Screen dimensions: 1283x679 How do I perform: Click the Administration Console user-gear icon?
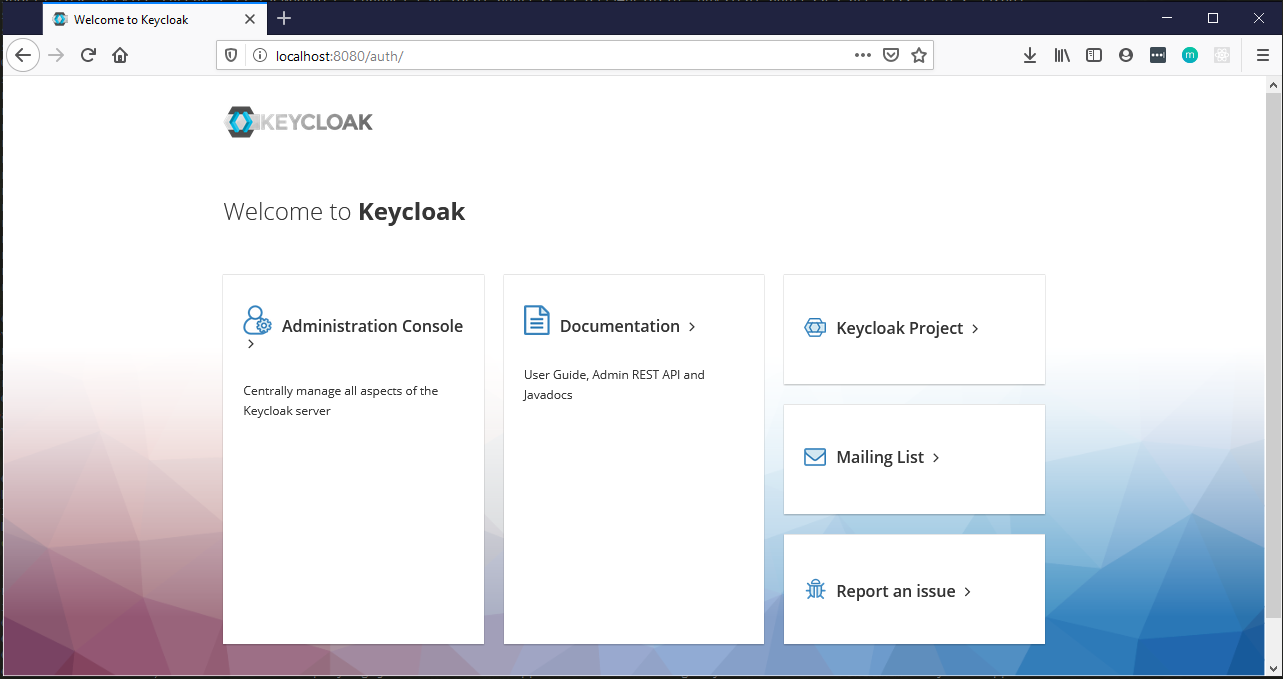[257, 321]
